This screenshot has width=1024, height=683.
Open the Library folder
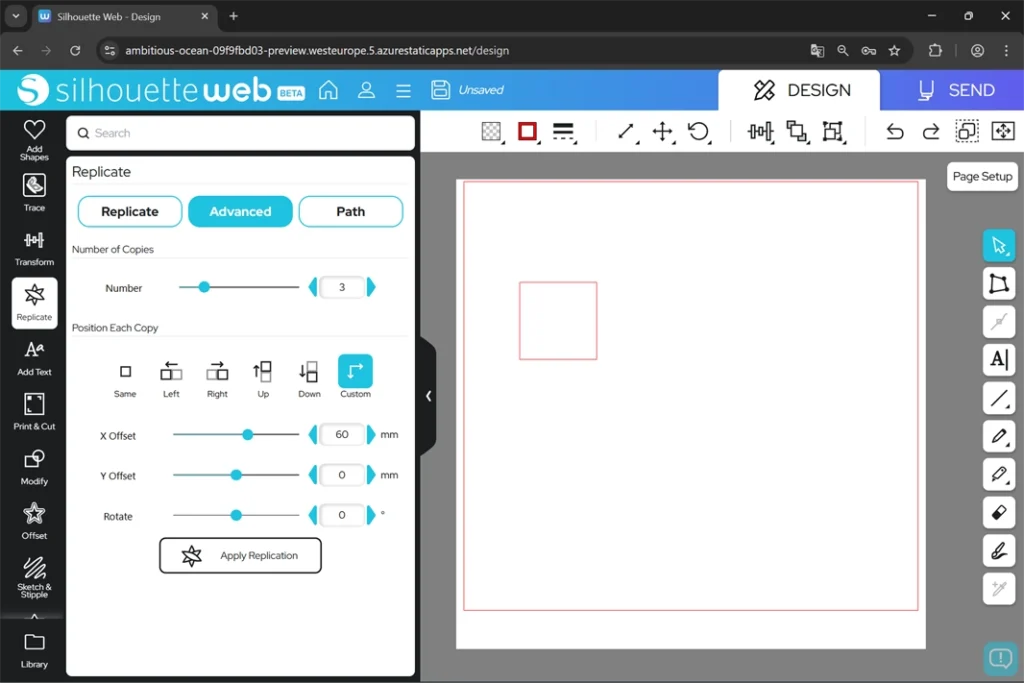coord(34,649)
